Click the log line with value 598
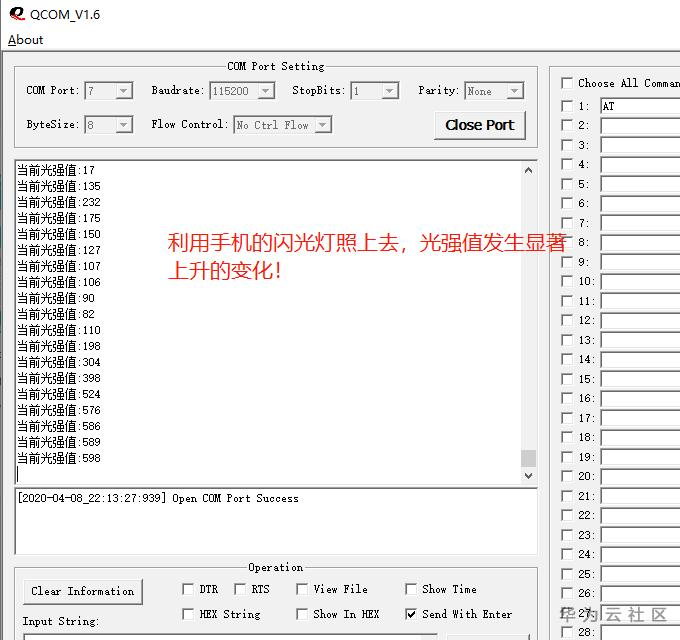Screen dimensions: 680x640 coord(59,458)
